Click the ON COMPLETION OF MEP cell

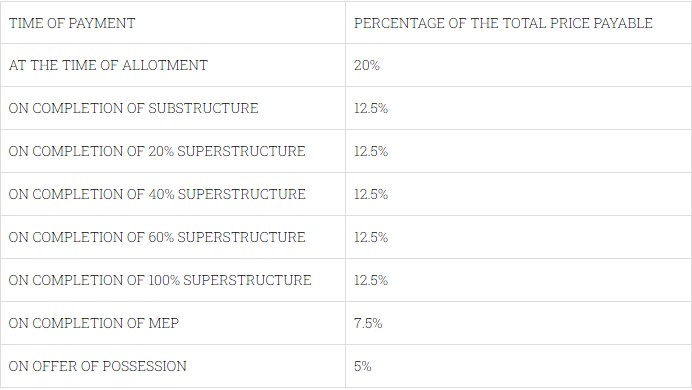point(173,323)
